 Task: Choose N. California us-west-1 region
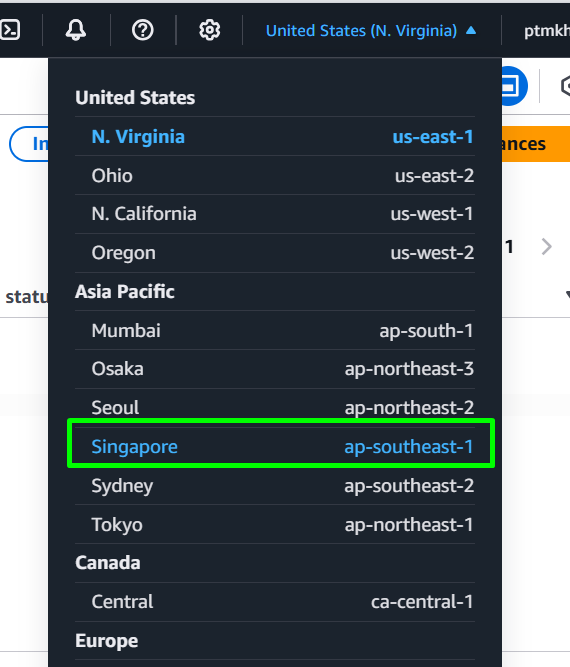275,214
